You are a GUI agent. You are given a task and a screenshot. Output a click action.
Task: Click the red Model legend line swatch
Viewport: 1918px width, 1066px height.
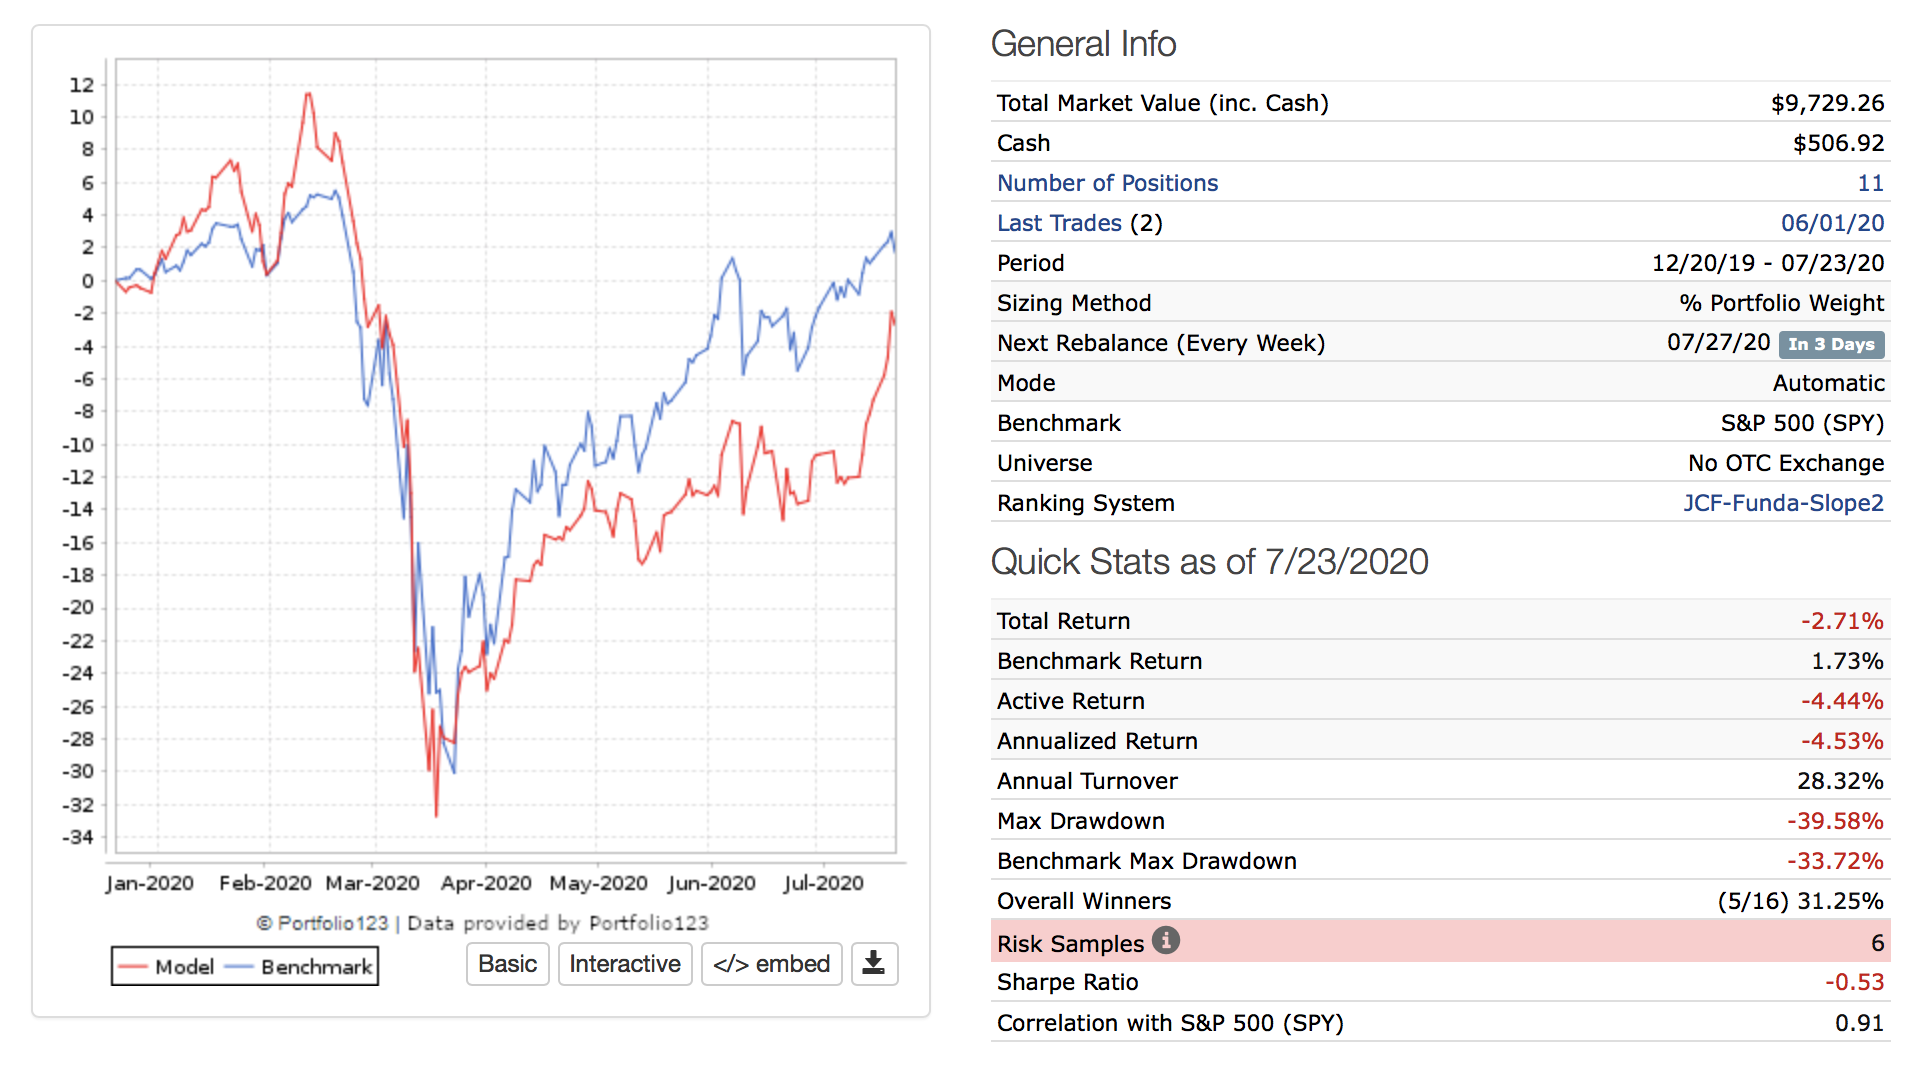click(x=133, y=967)
